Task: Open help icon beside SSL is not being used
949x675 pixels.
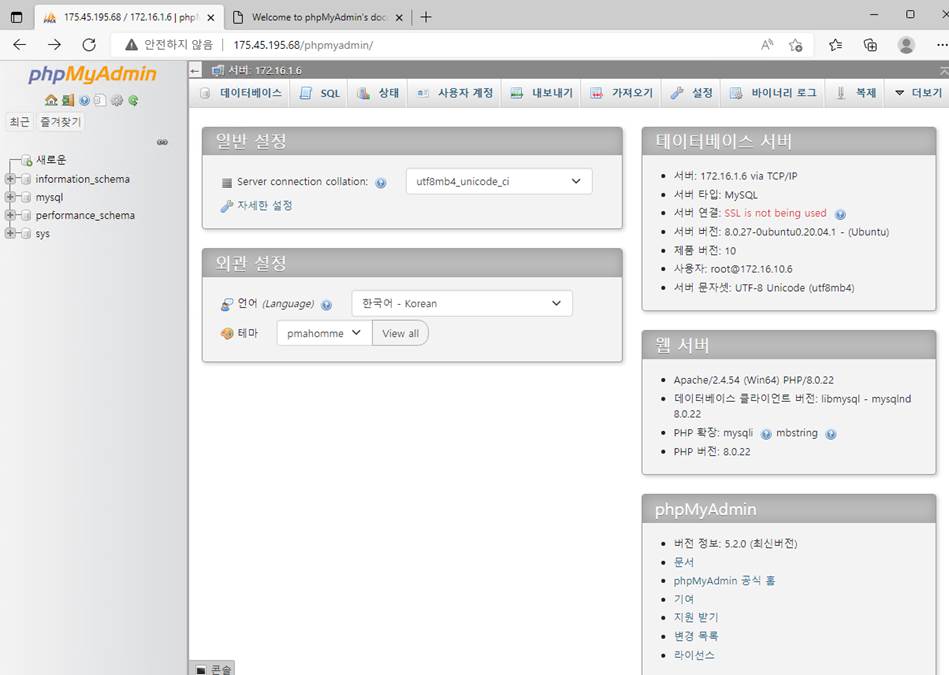Action: [840, 214]
